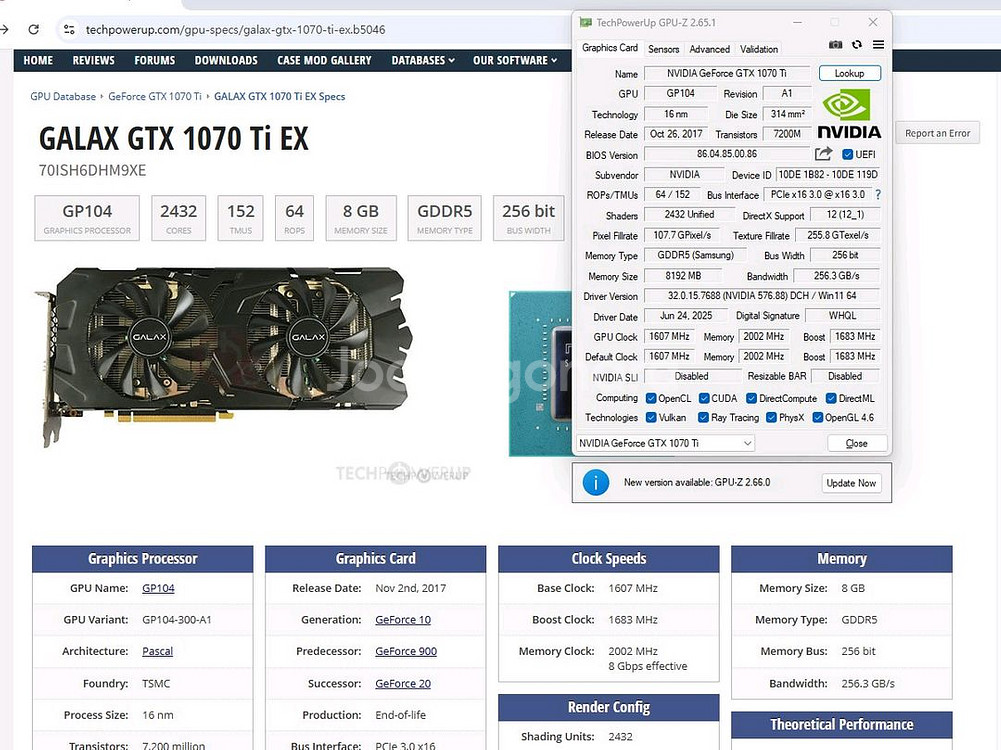Click the GALAX graphics card photo
The height and width of the screenshot is (750, 1001).
(x=224, y=355)
